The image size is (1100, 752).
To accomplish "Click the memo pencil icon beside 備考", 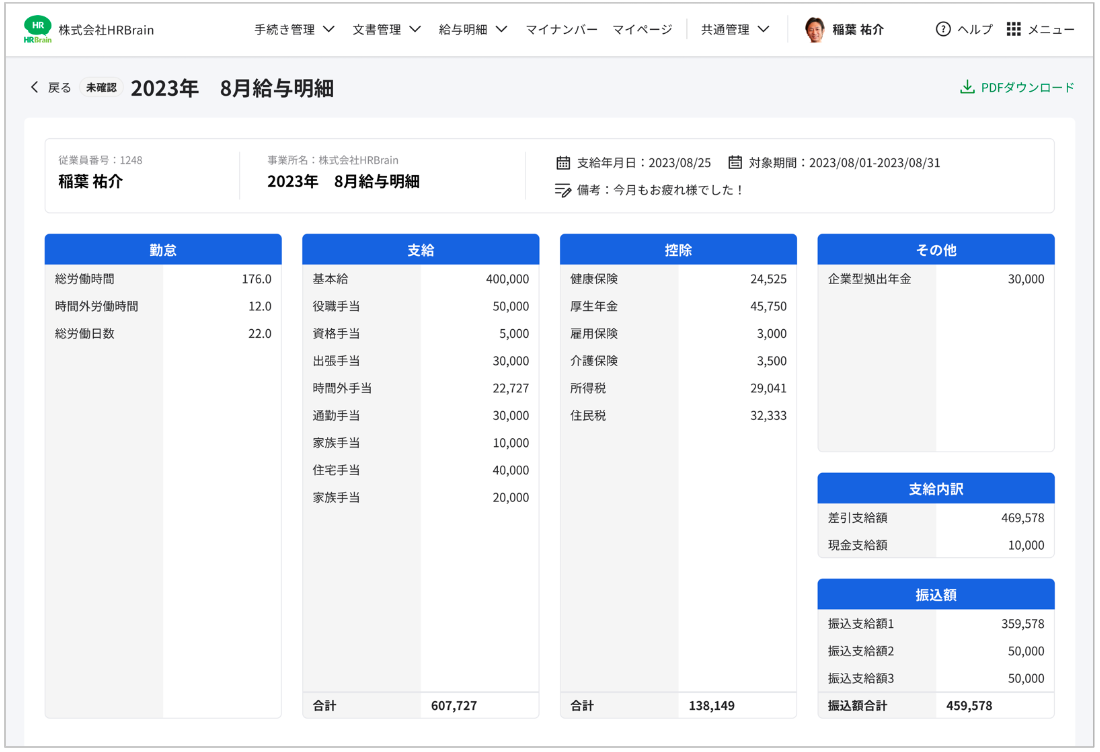I will coord(563,190).
